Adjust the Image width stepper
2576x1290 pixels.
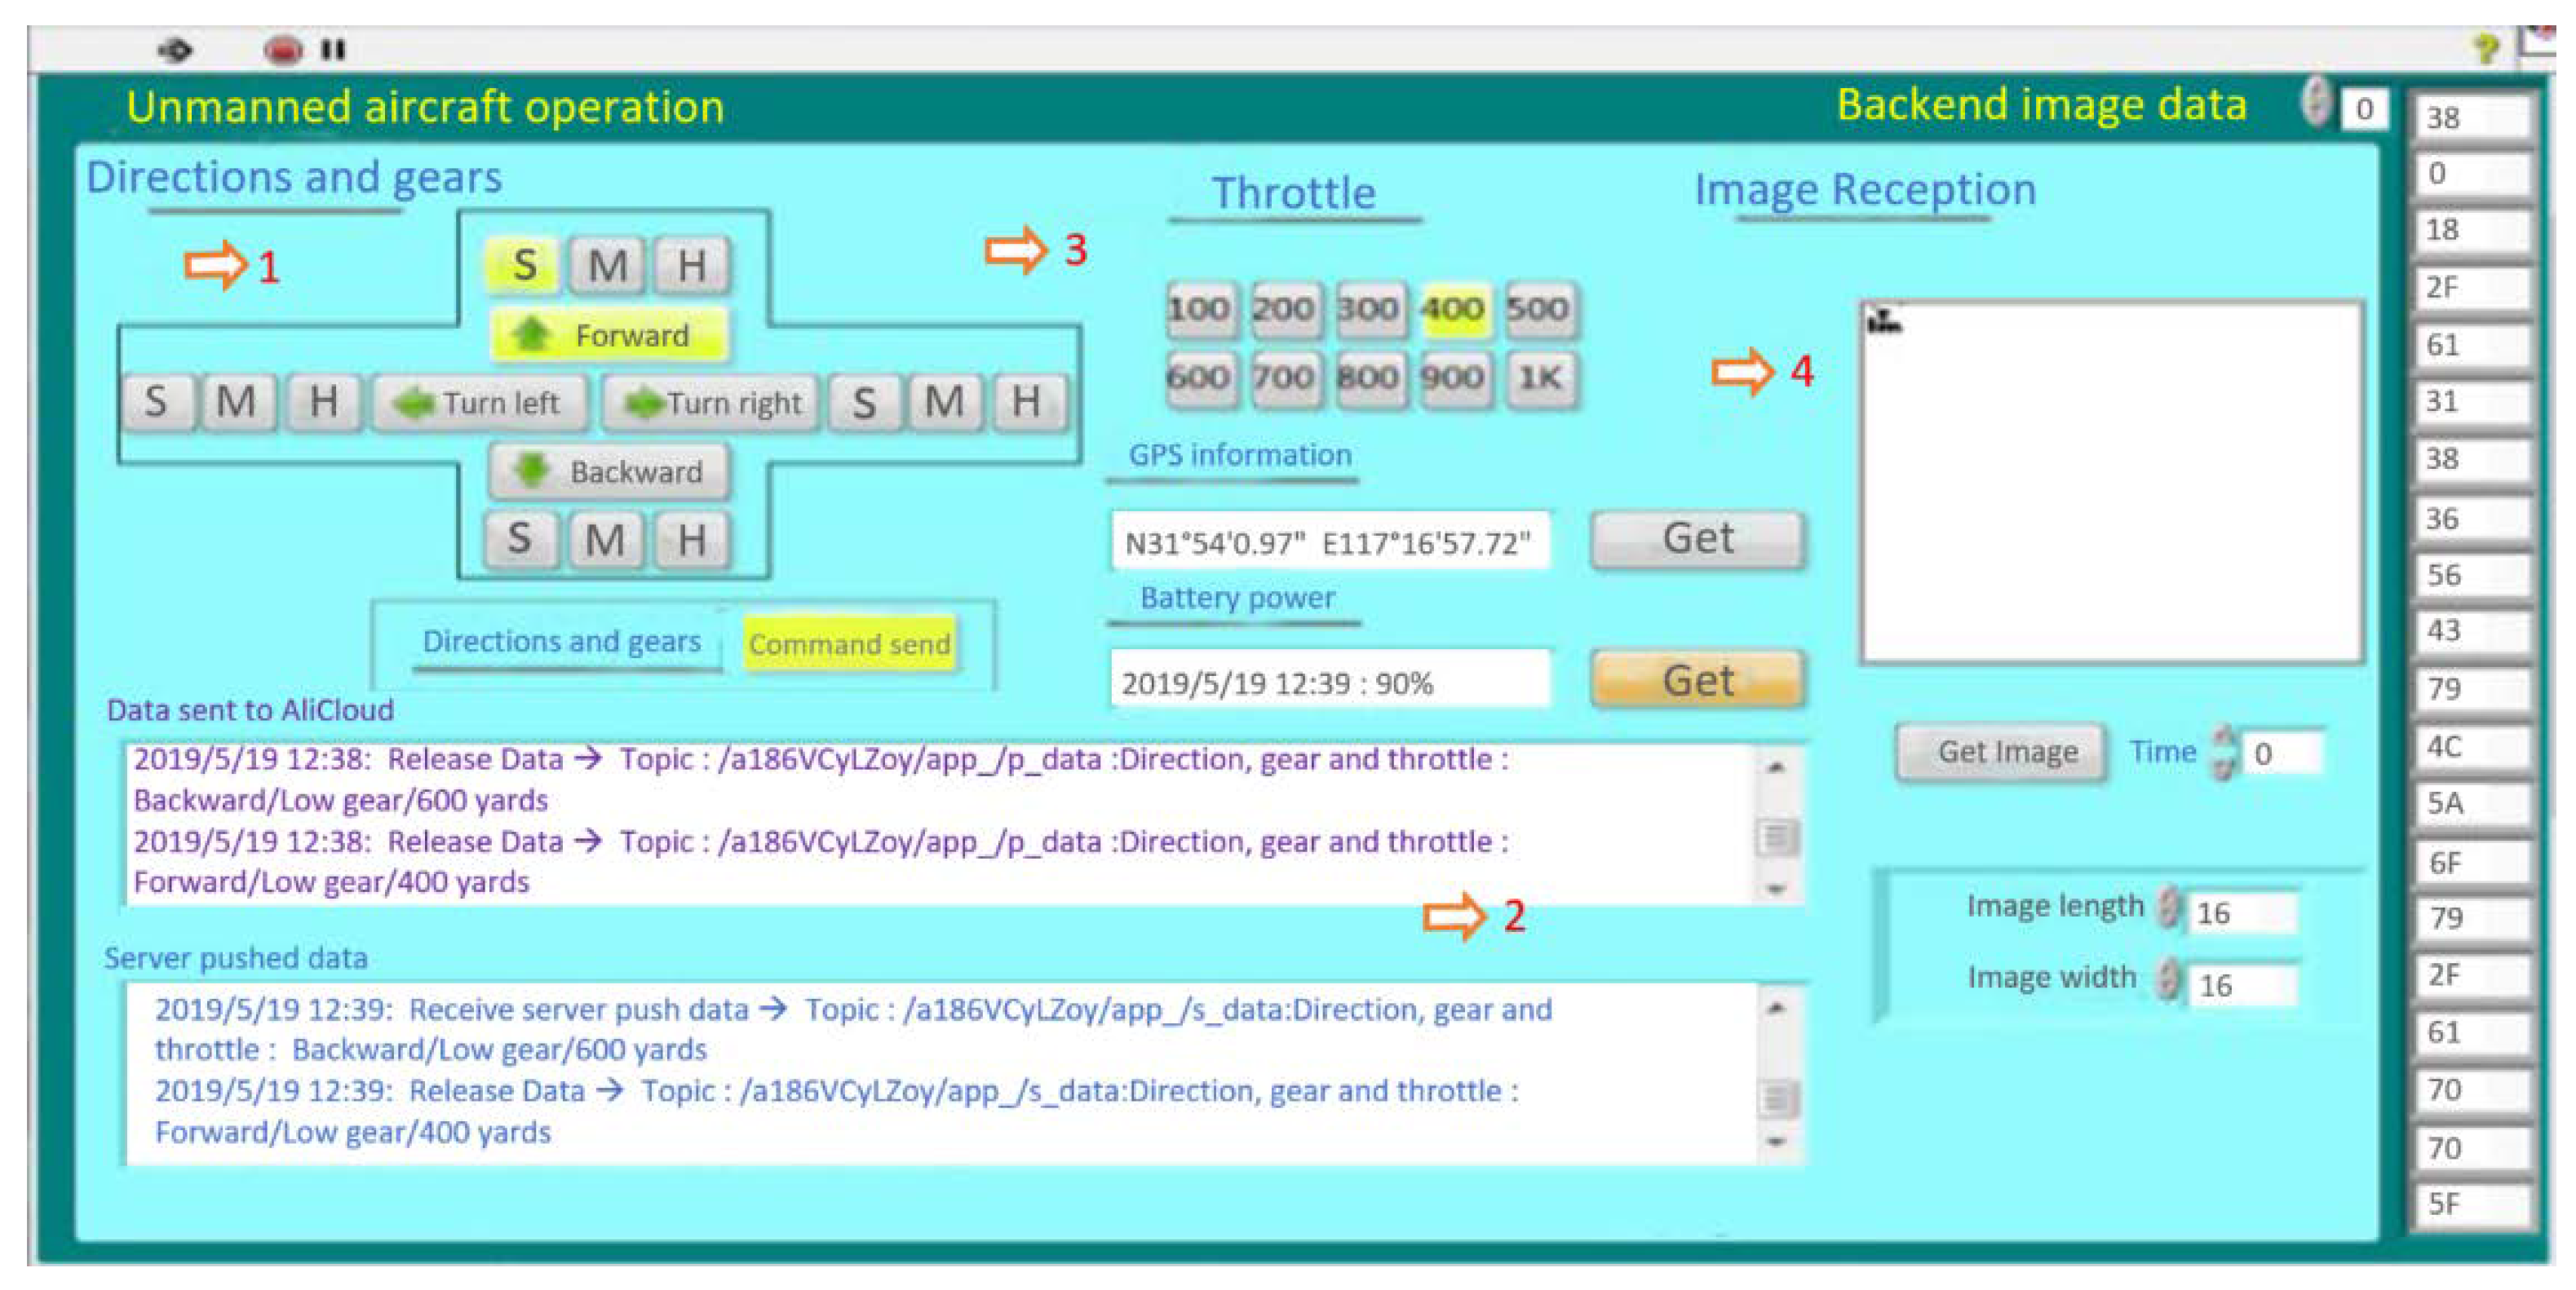(2168, 979)
